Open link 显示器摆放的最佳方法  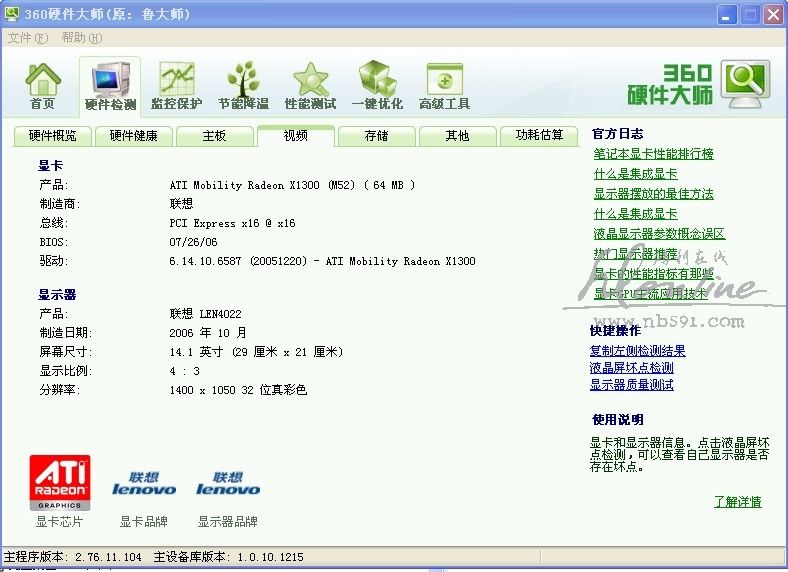coord(653,194)
